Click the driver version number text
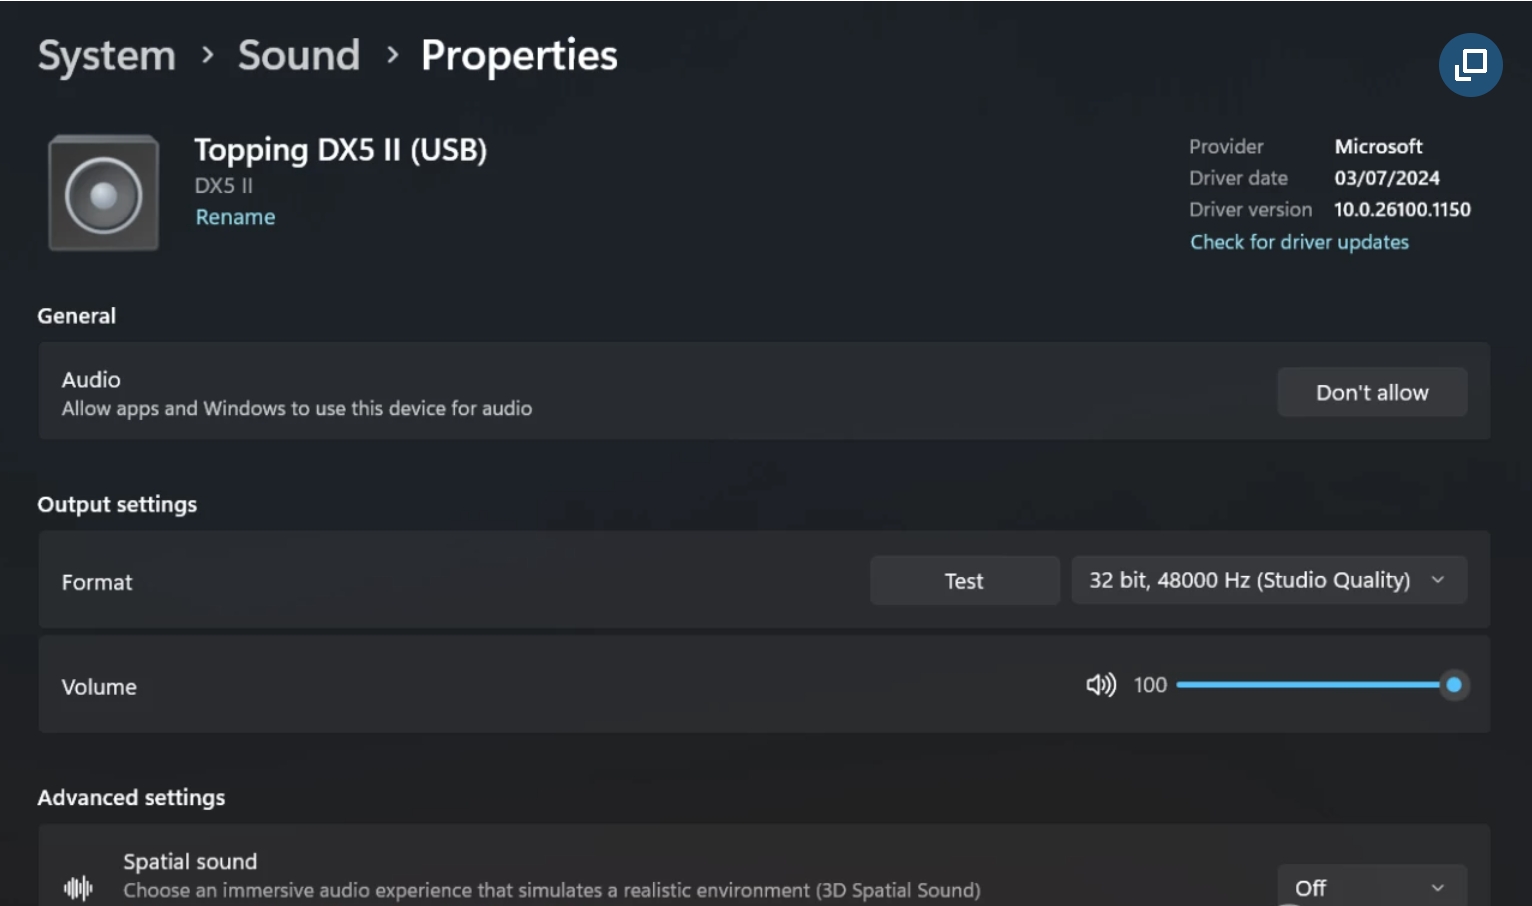Screen dimensions: 1532x906 pyautogui.click(x=1402, y=210)
